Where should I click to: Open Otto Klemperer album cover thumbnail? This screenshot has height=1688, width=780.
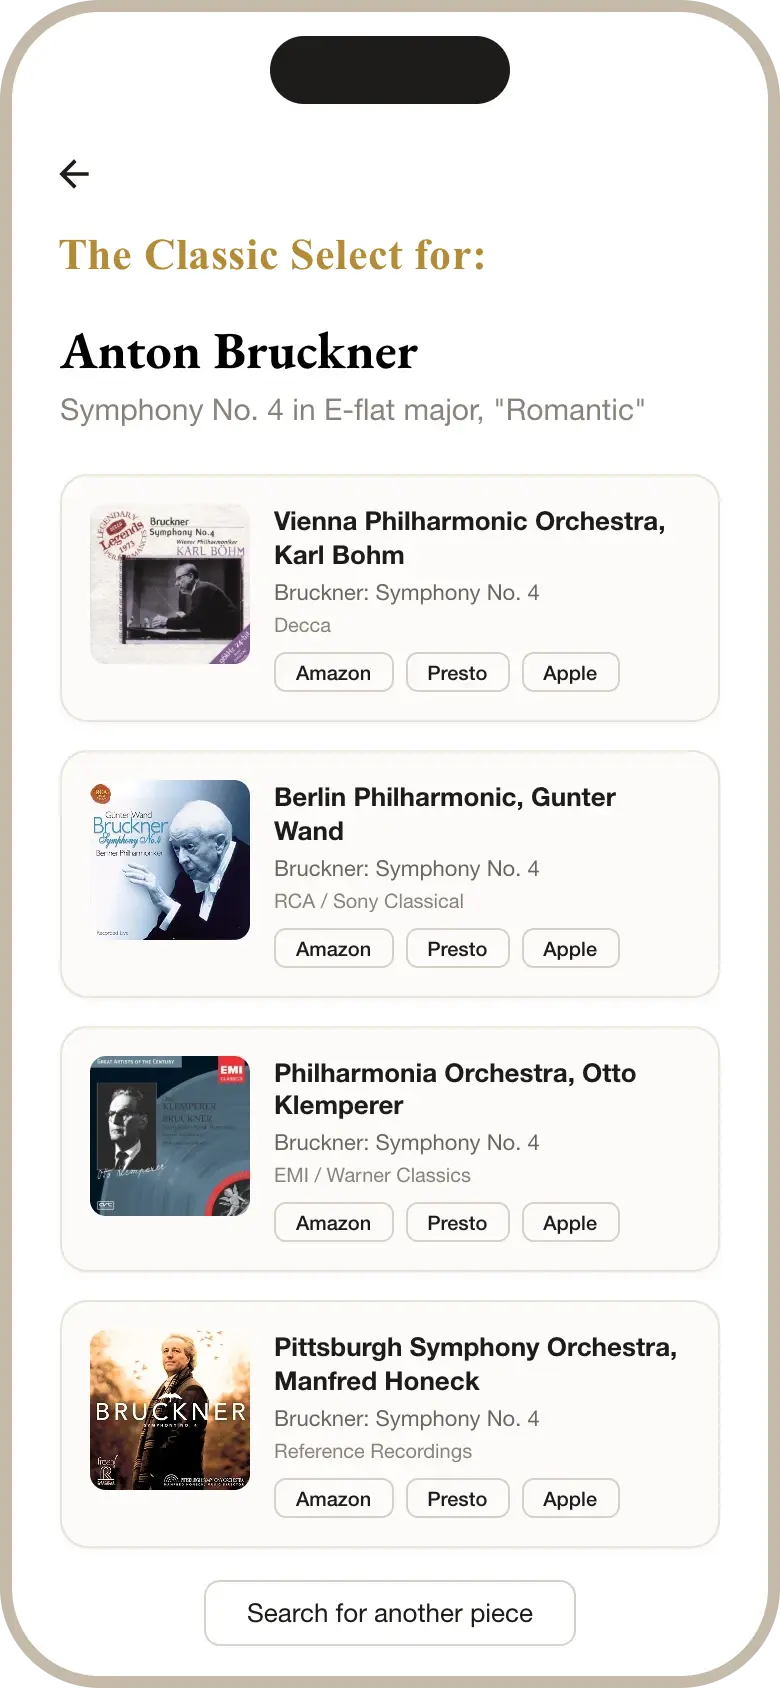tap(170, 1136)
